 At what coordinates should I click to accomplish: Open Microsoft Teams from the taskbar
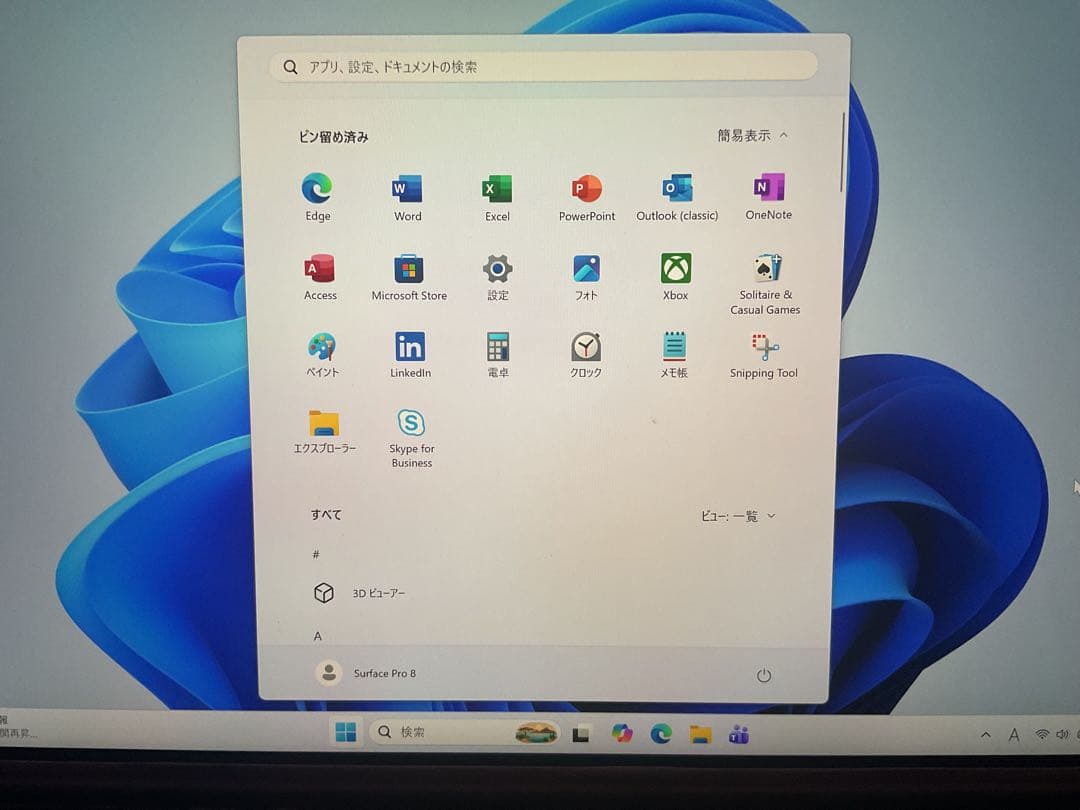point(739,735)
